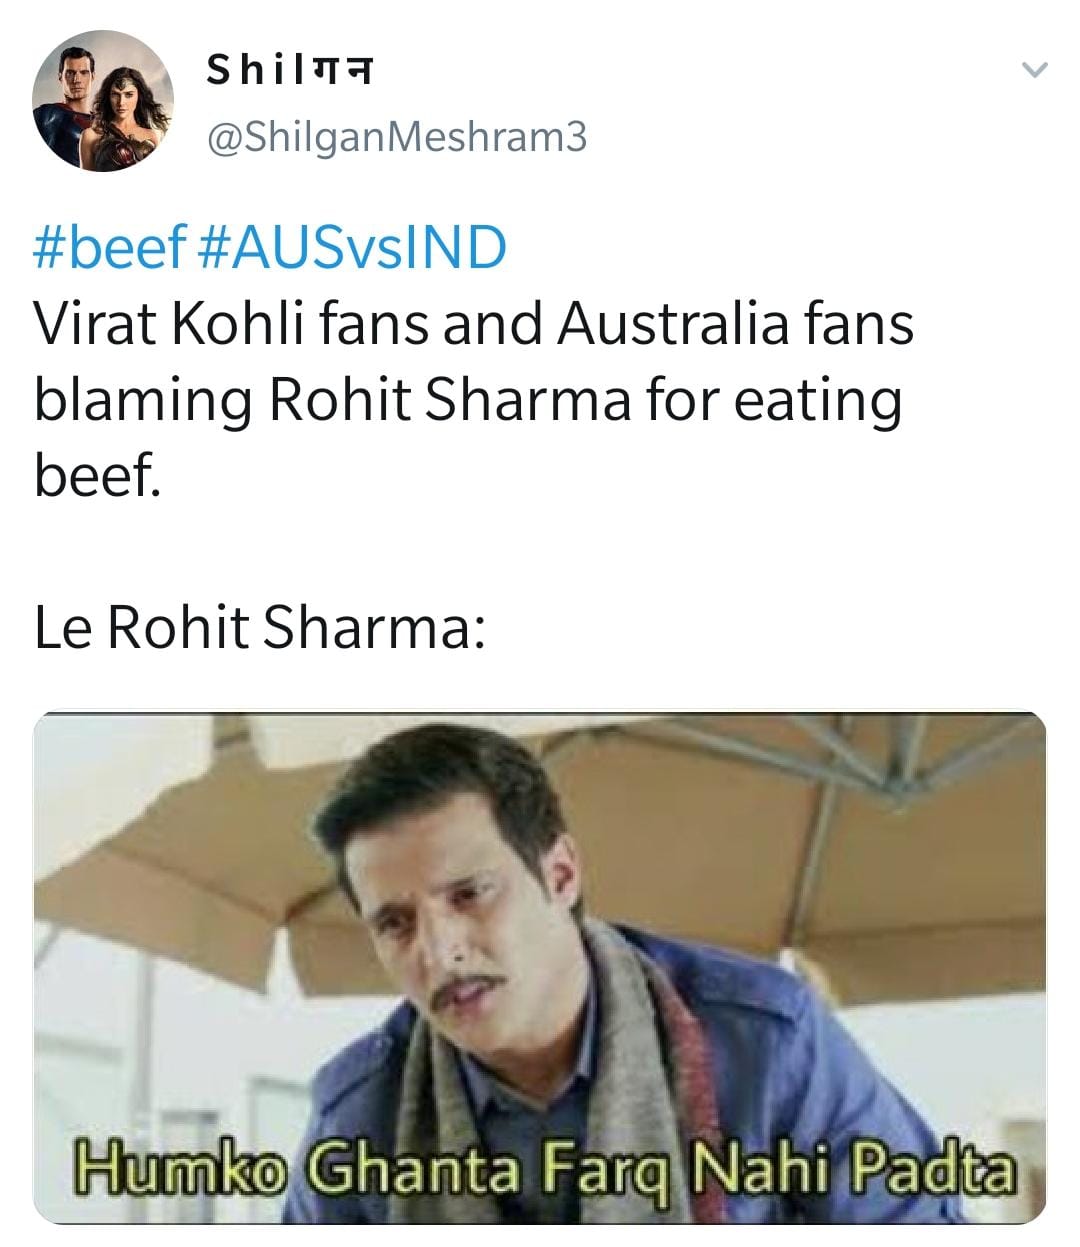The width and height of the screenshot is (1080, 1247).
Task: Click the #beef hashtag
Action: (x=110, y=248)
